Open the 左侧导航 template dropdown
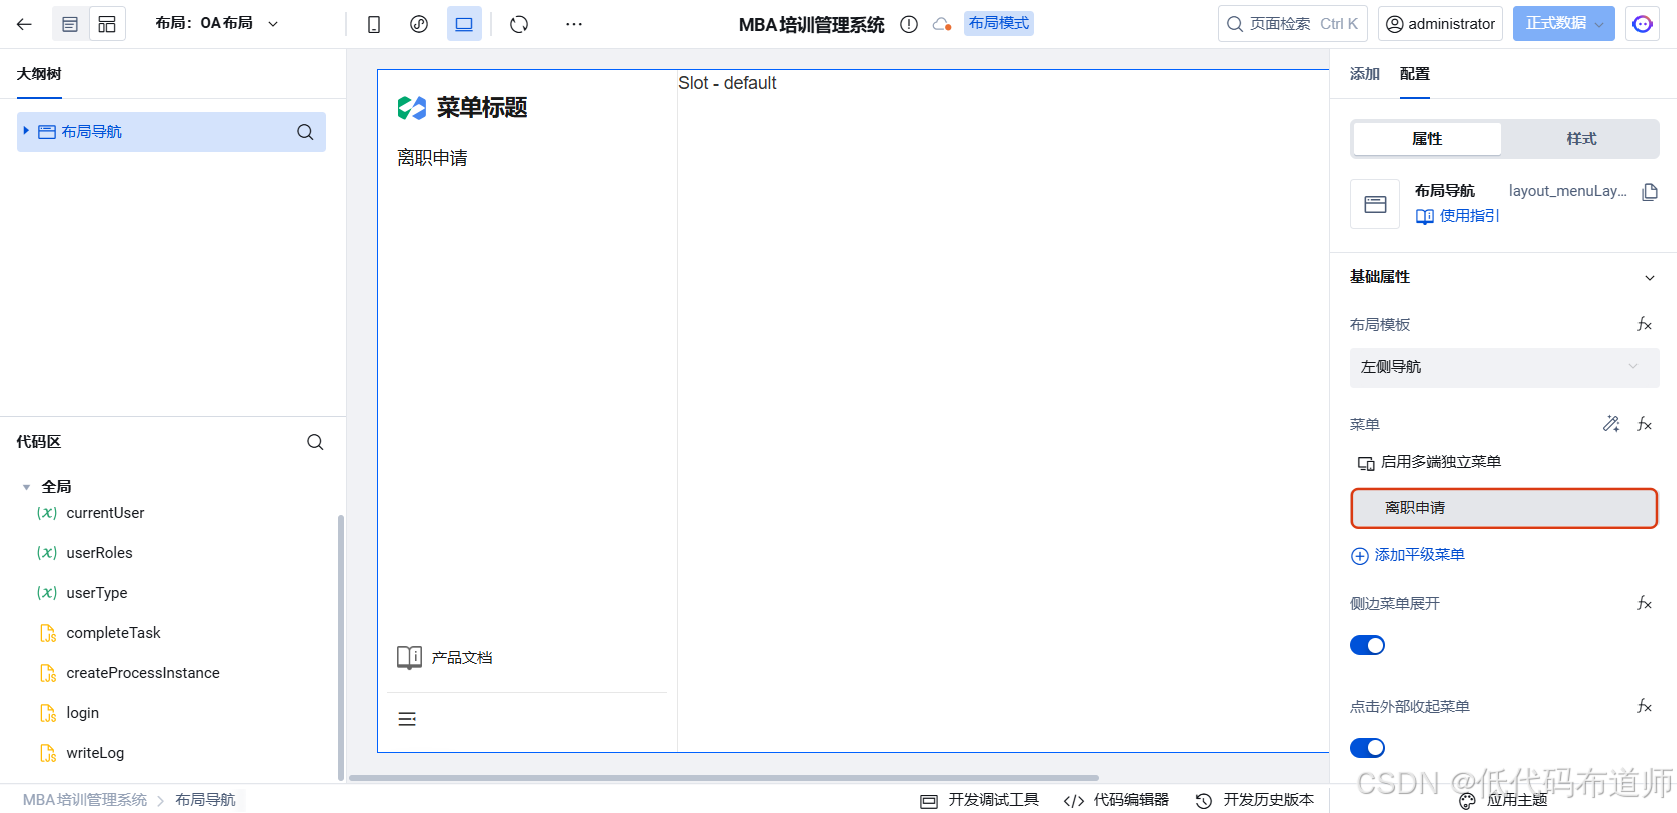Screen dimensions: 1677x813 click(x=1504, y=367)
